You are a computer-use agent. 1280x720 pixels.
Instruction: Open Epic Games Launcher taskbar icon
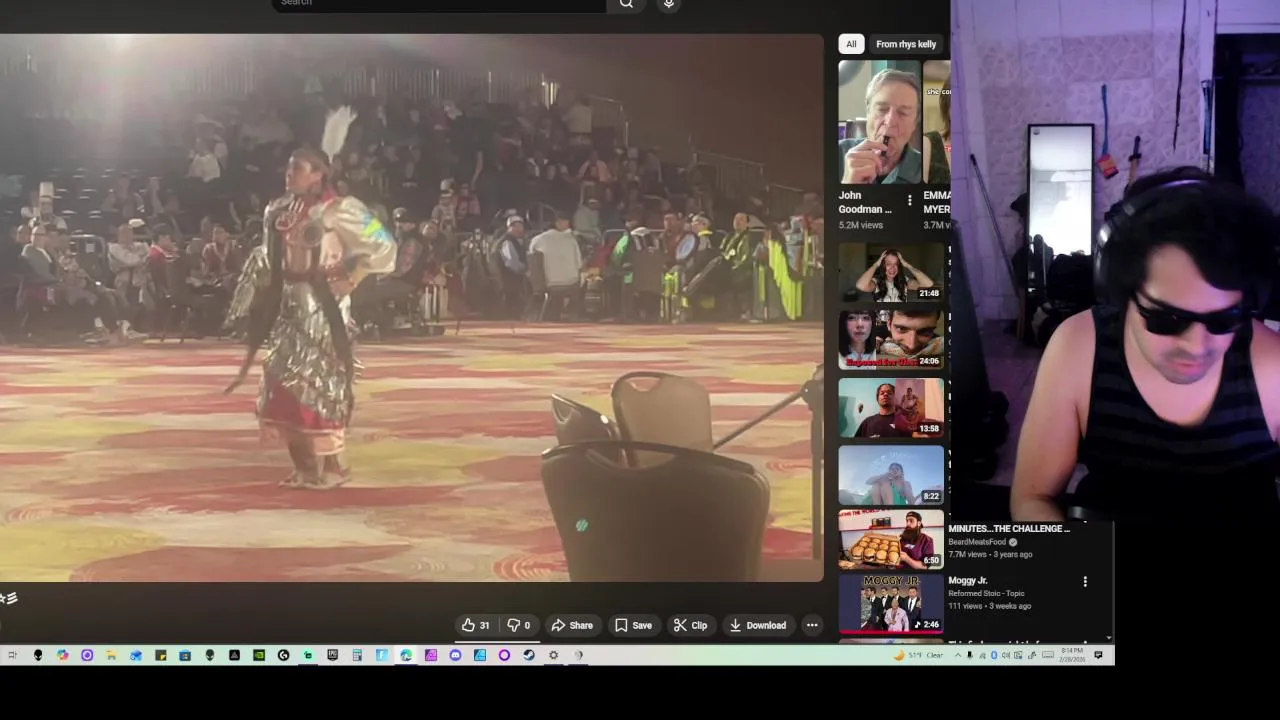[x=333, y=655]
